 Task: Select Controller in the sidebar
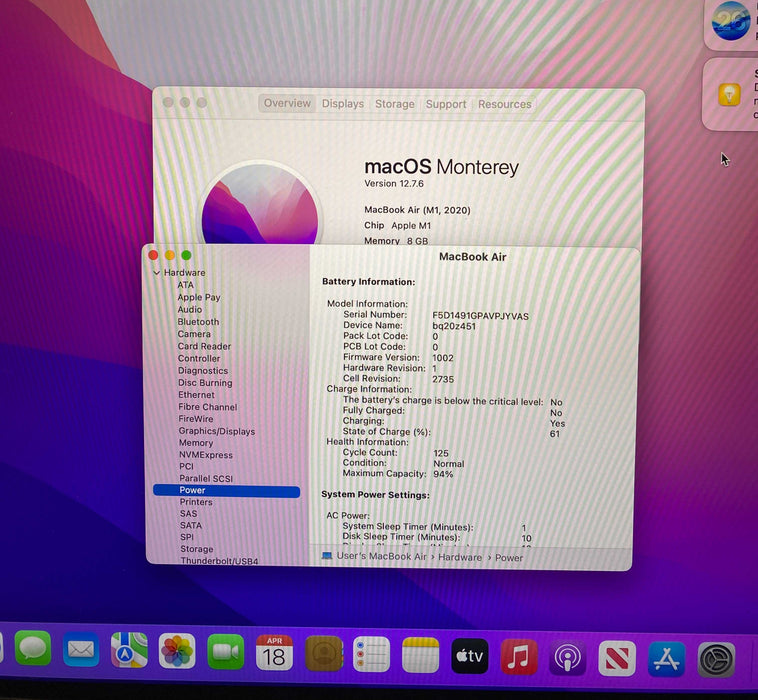pos(199,358)
